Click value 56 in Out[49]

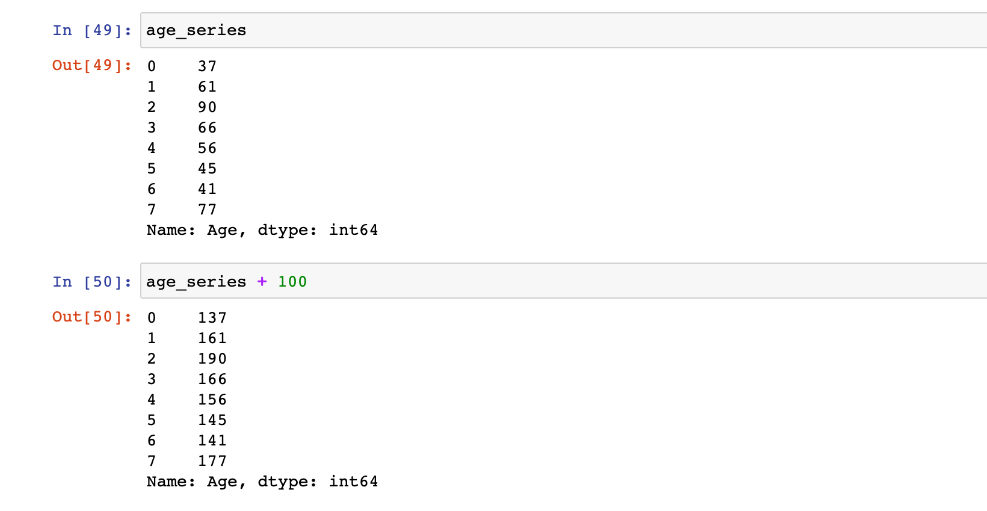[207, 148]
